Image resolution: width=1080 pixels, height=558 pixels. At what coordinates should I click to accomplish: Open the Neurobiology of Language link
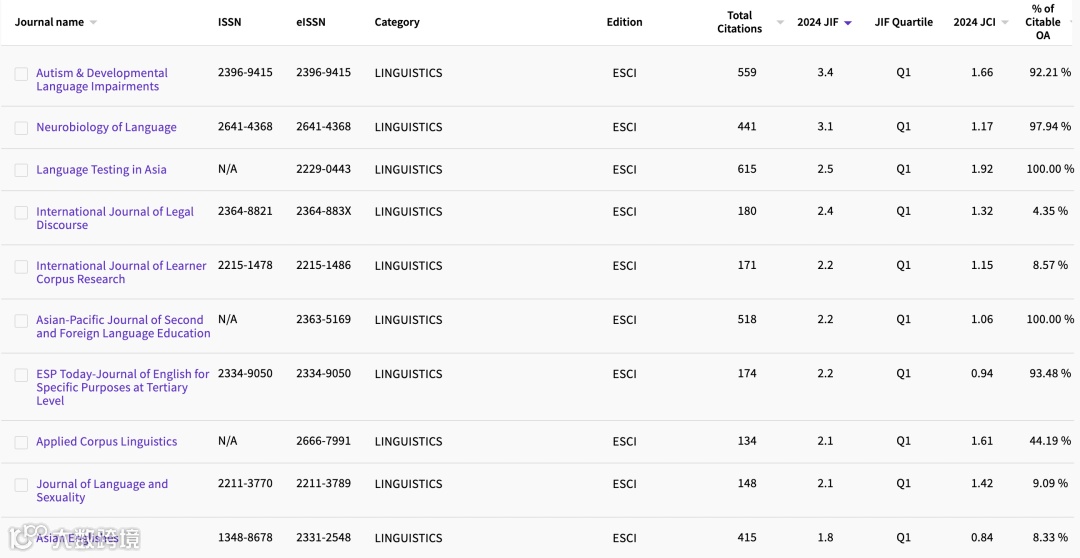click(106, 128)
